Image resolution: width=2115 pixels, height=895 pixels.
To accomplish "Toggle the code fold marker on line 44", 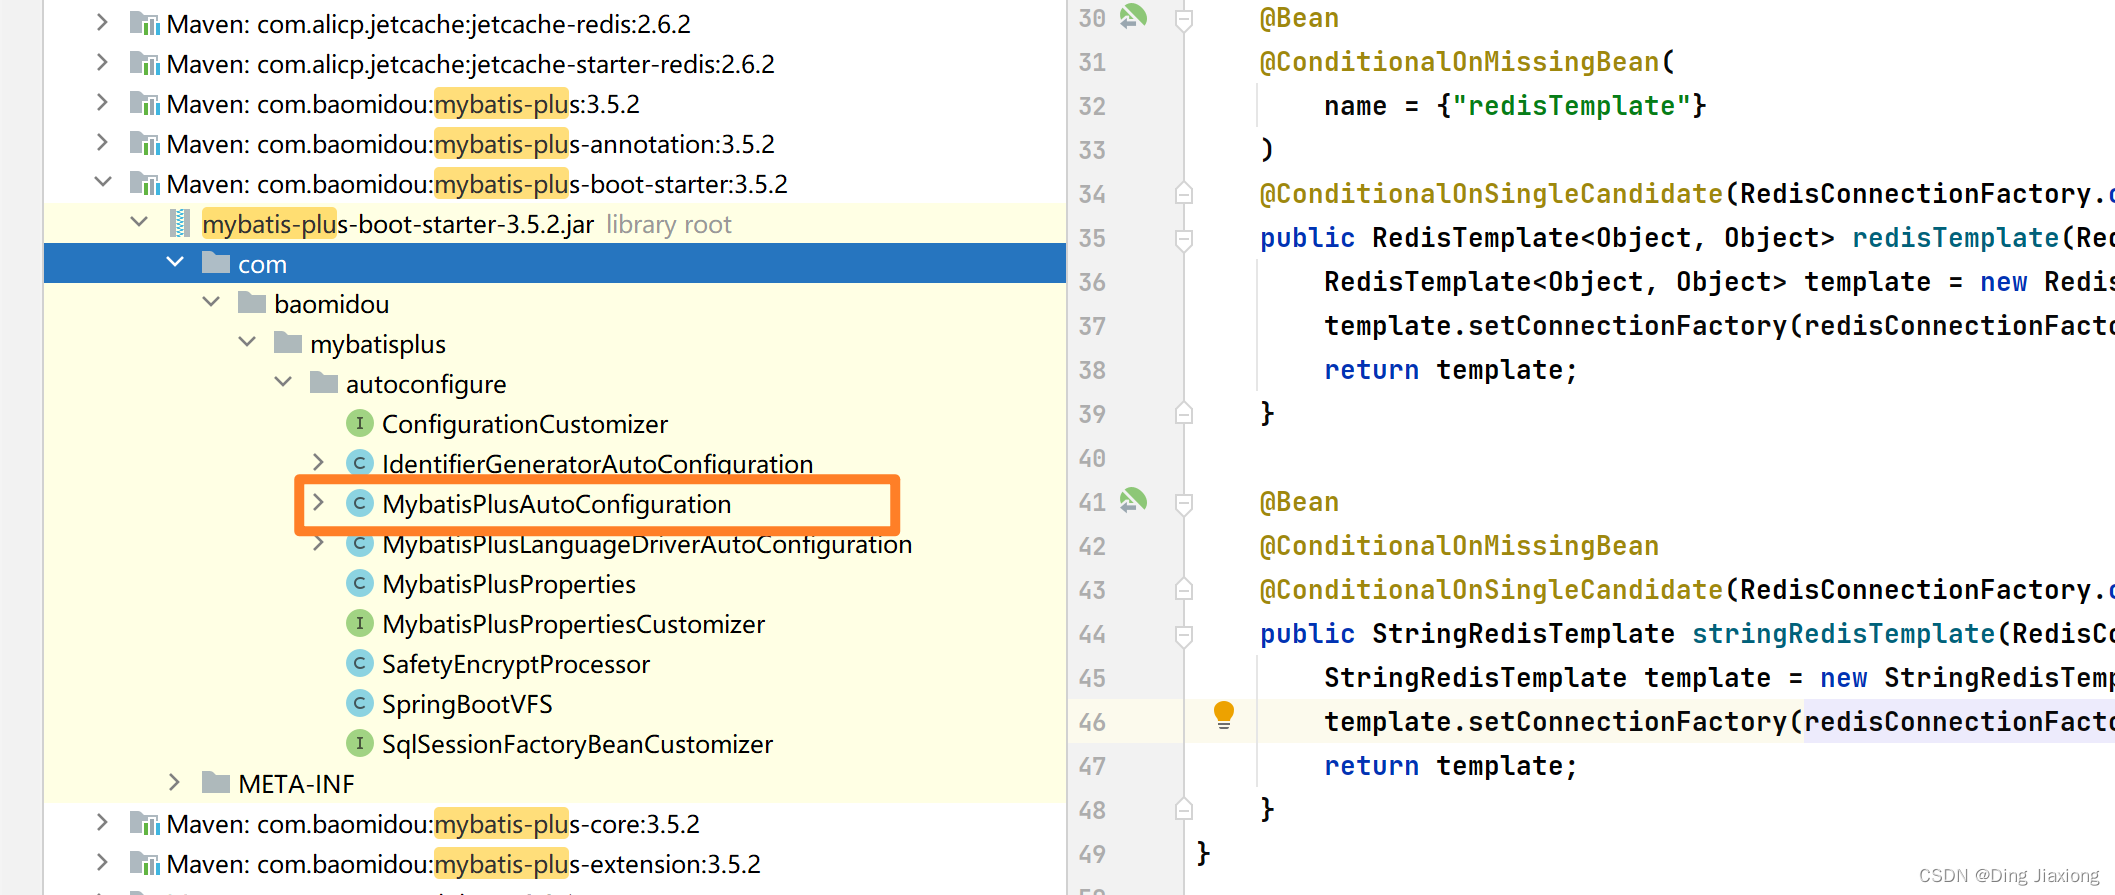I will (x=1184, y=634).
